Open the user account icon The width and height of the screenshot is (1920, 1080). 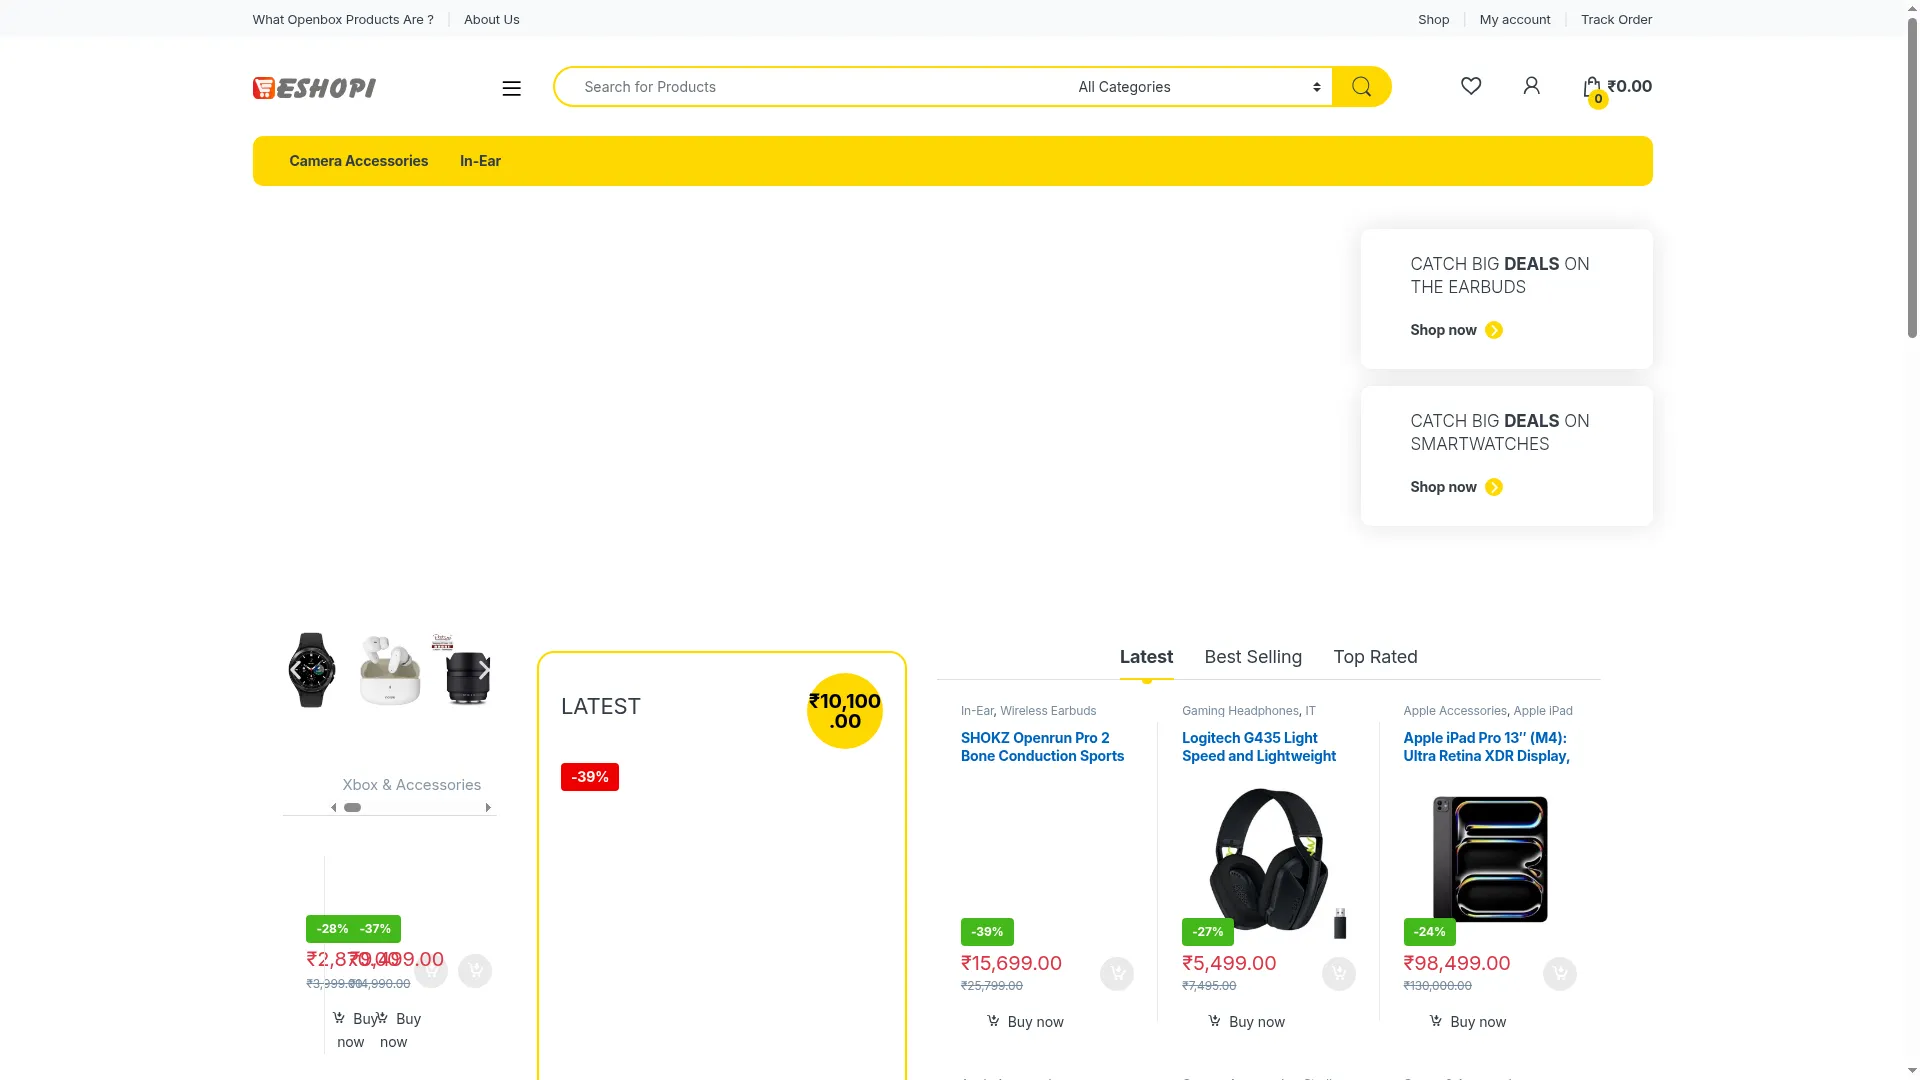coord(1531,86)
